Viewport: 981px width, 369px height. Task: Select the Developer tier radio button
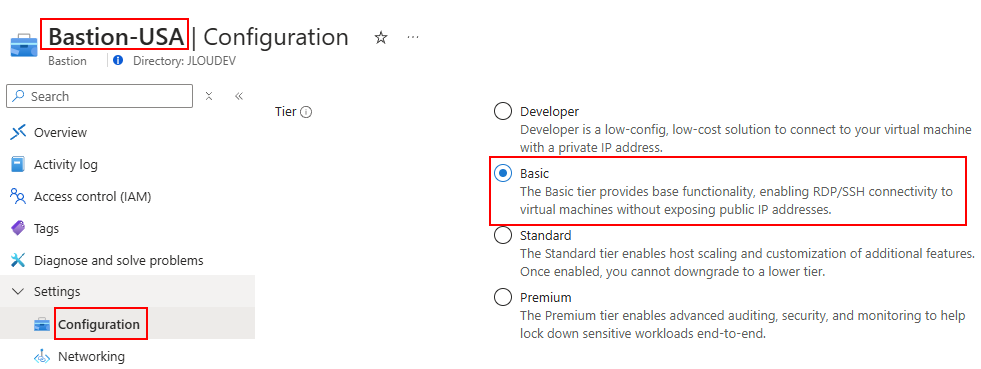coord(503,111)
